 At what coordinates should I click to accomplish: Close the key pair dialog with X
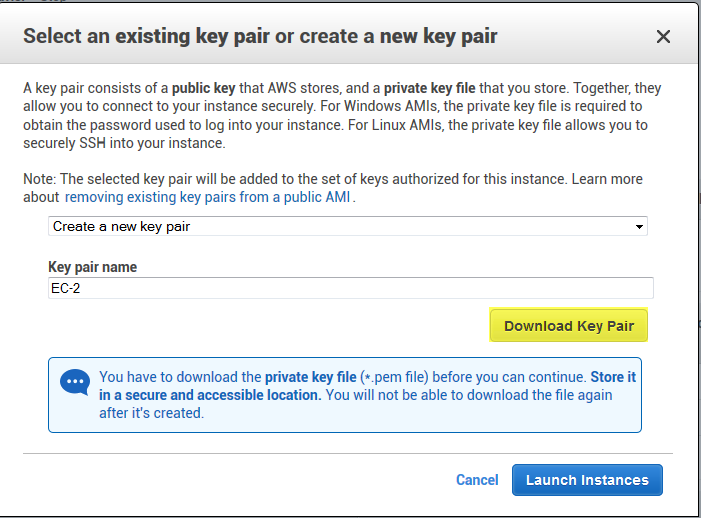point(663,37)
